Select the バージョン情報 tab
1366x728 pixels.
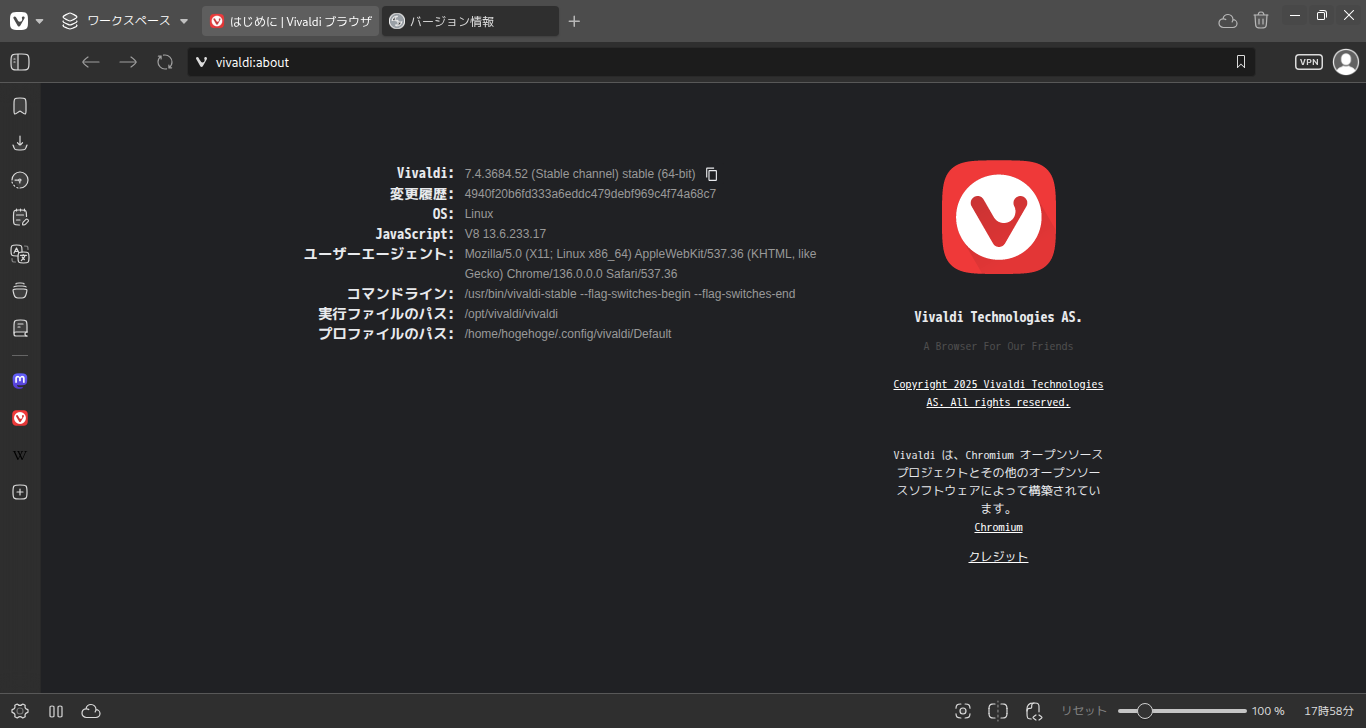pos(470,21)
